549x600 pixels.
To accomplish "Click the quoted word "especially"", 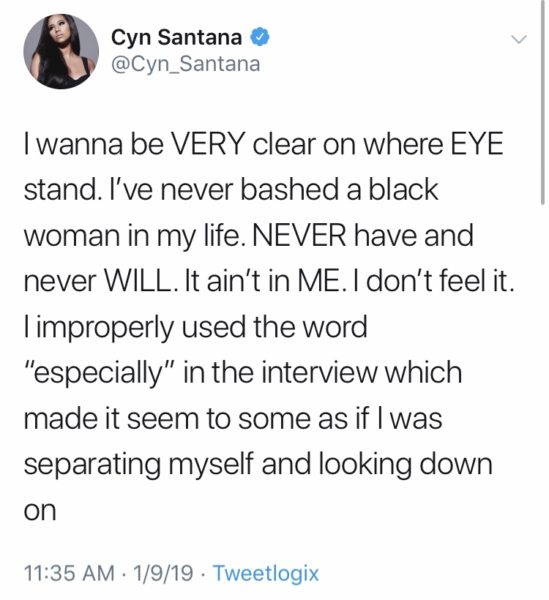I will click(x=100, y=373).
